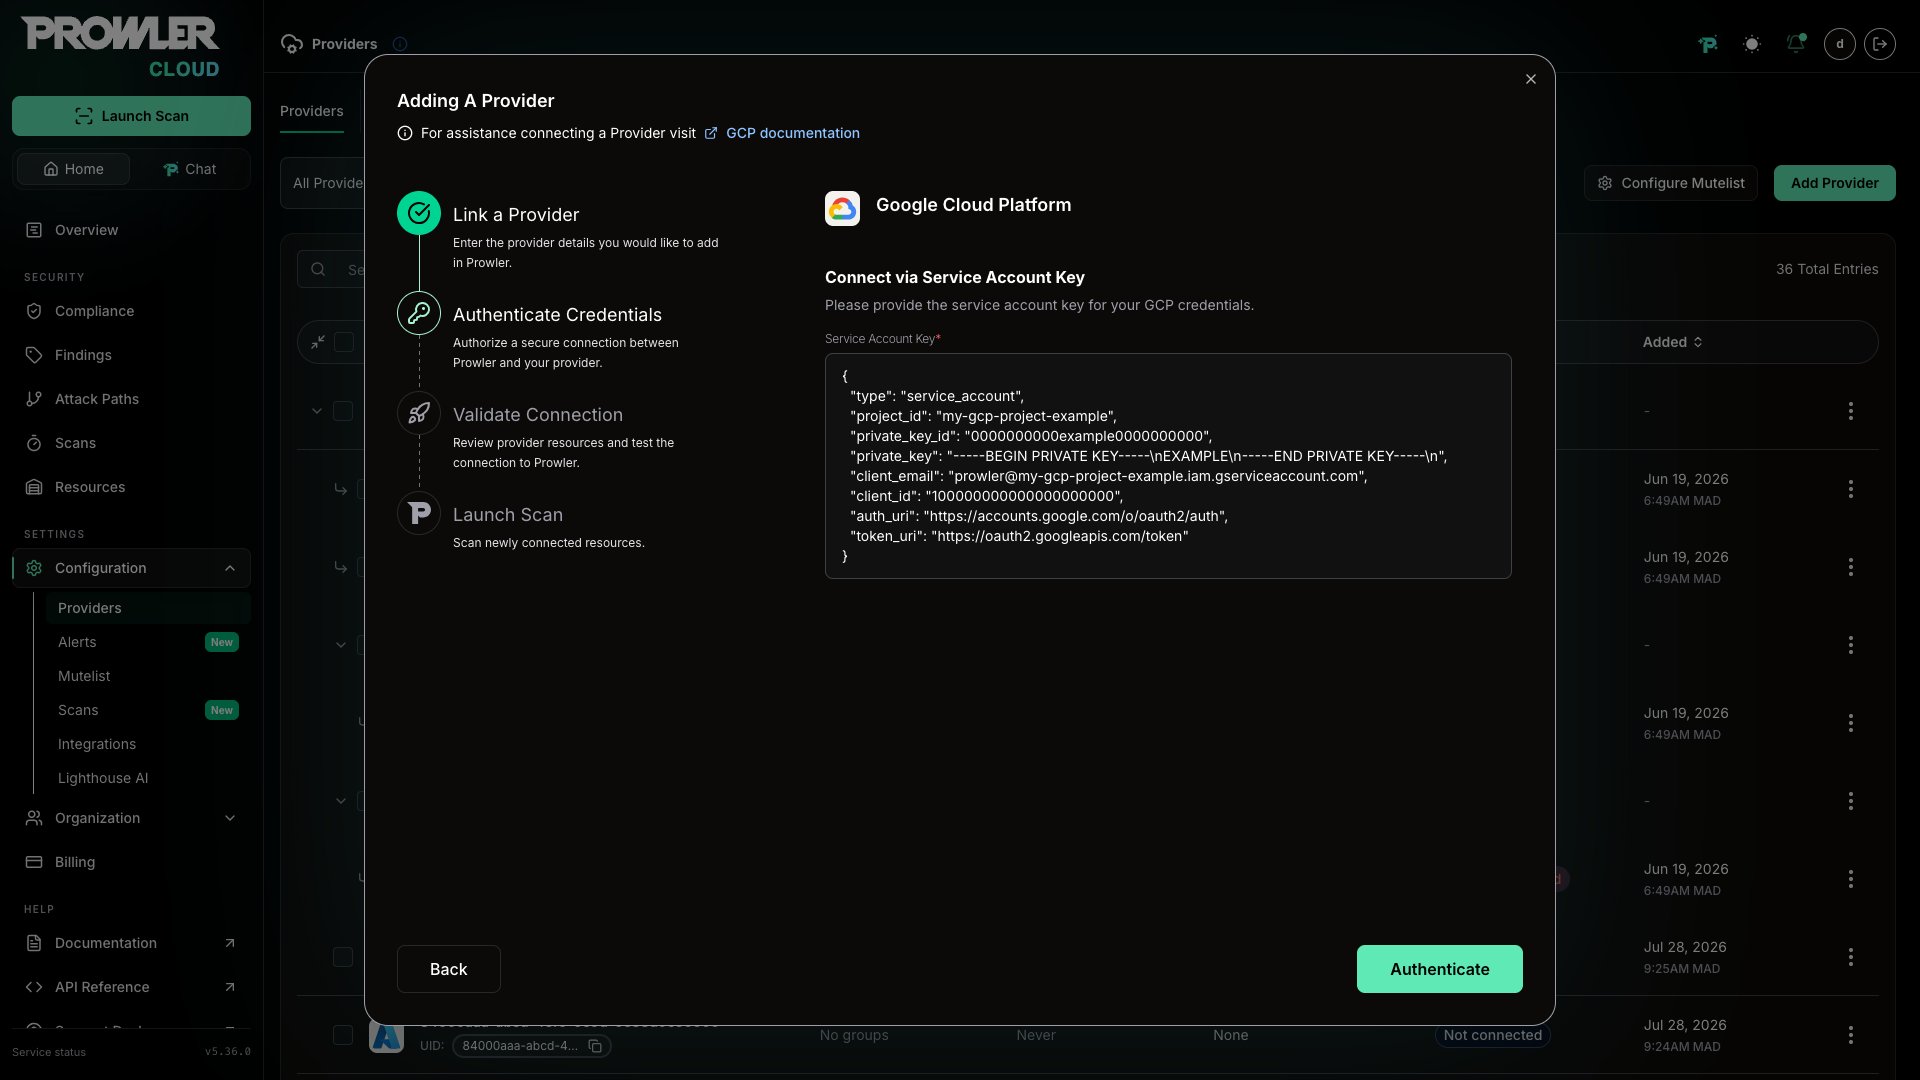Open the notifications bell
Image resolution: width=1920 pixels, height=1080 pixels.
[1796, 44]
